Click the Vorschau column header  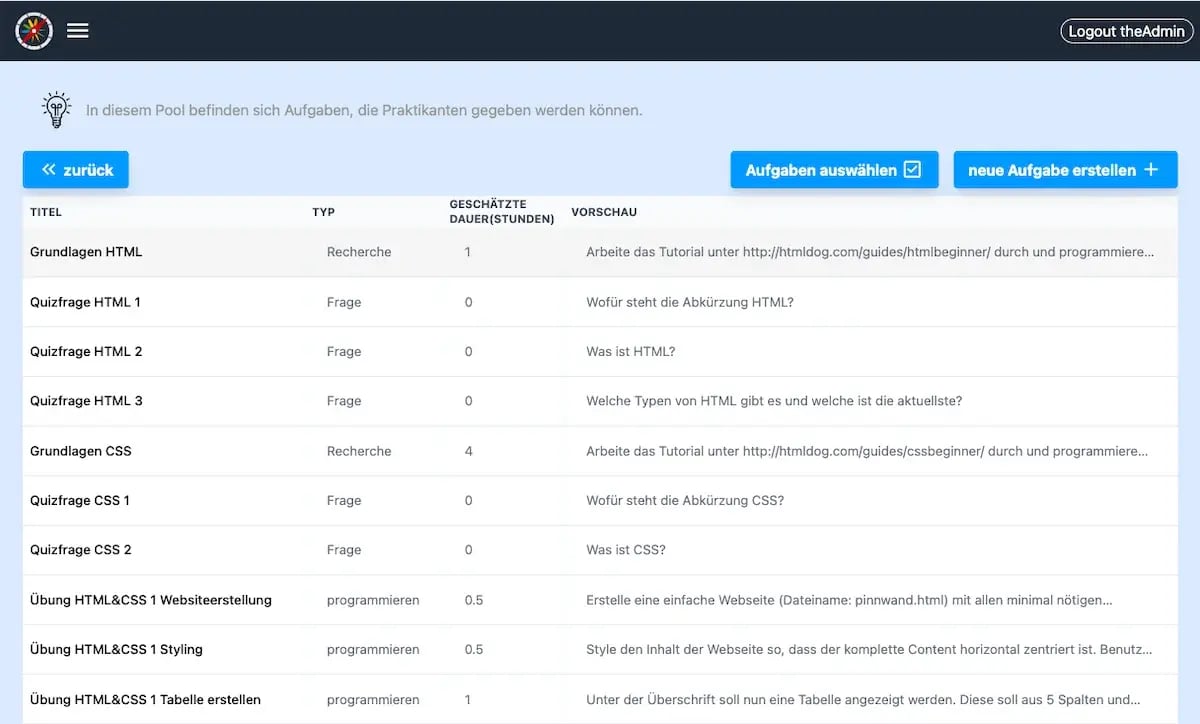604,212
